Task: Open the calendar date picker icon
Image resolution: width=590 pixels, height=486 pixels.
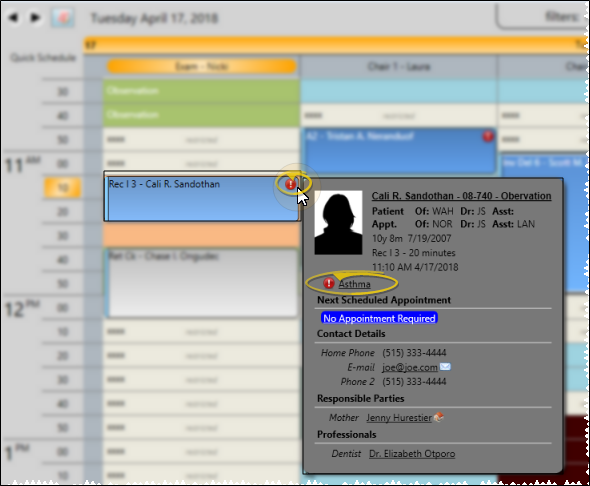Action: [62, 18]
